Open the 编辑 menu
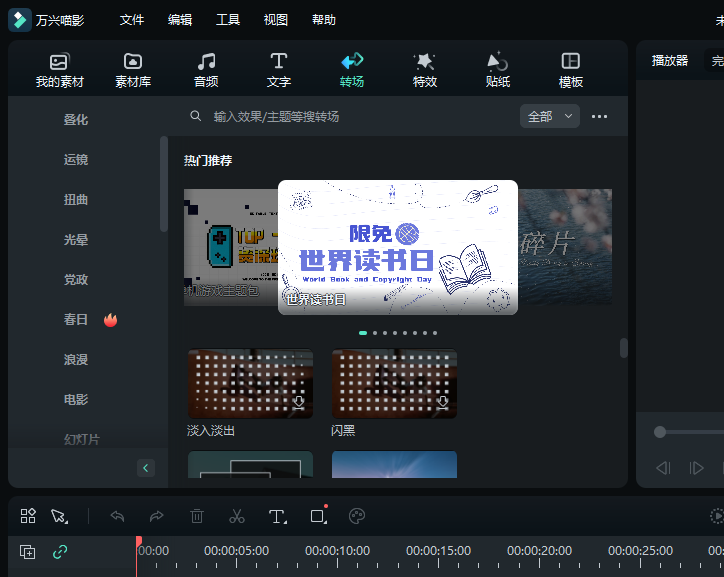This screenshot has width=724, height=577. (180, 20)
